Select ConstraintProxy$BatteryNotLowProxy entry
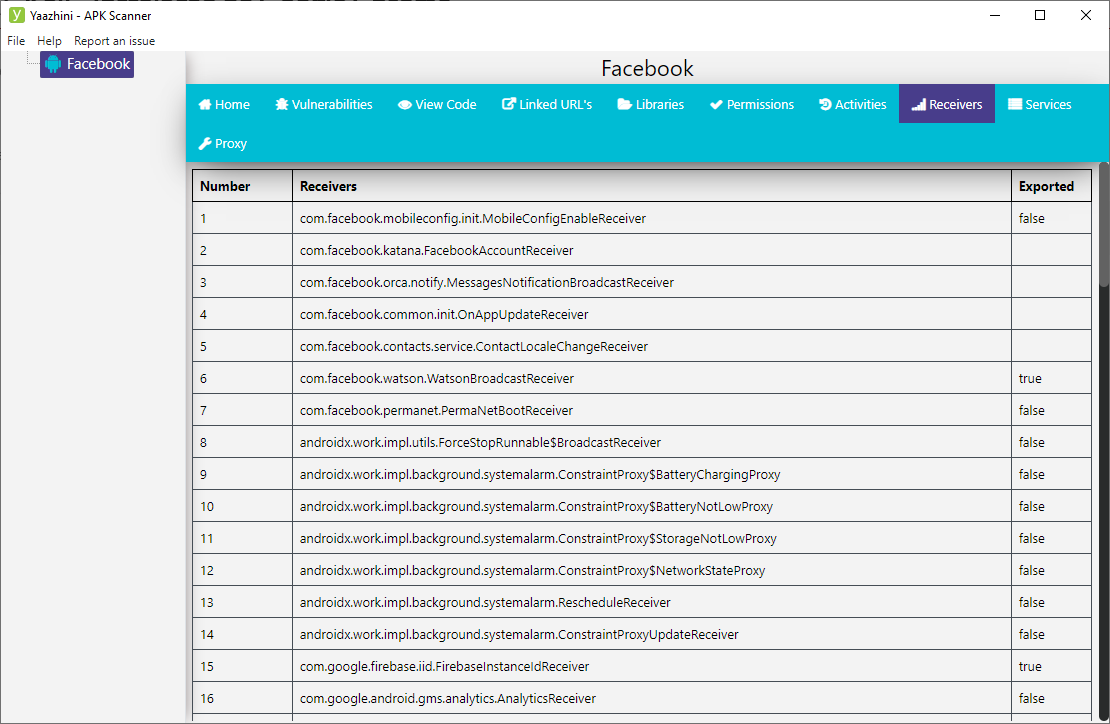Screen dimensions: 1110x724 coord(536,507)
